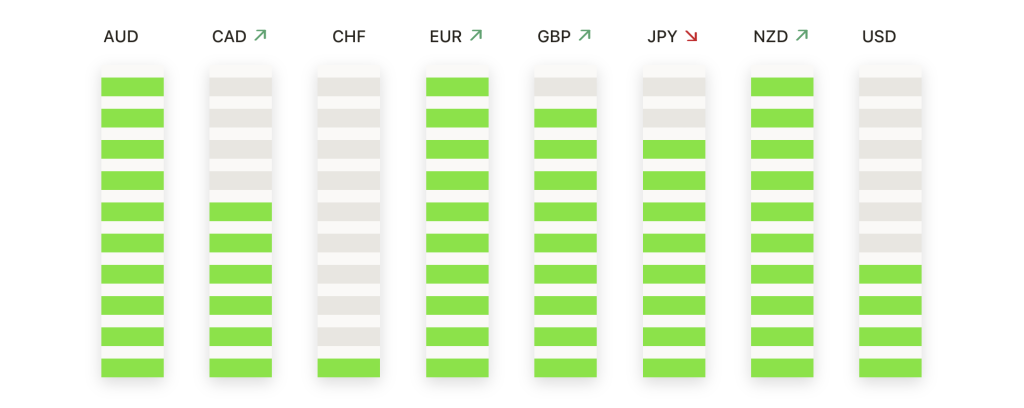Click the CAD currency label
Screen dimensions: 1024x408
coord(229,37)
